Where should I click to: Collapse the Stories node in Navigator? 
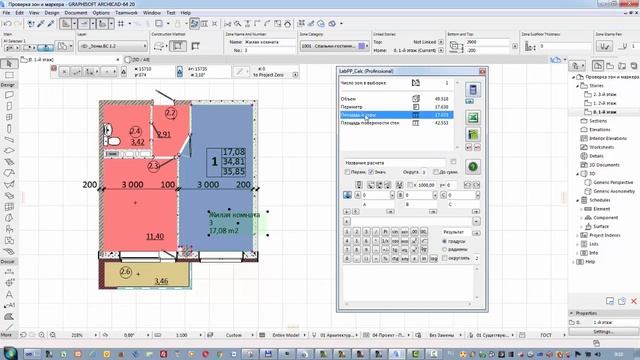(x=578, y=86)
